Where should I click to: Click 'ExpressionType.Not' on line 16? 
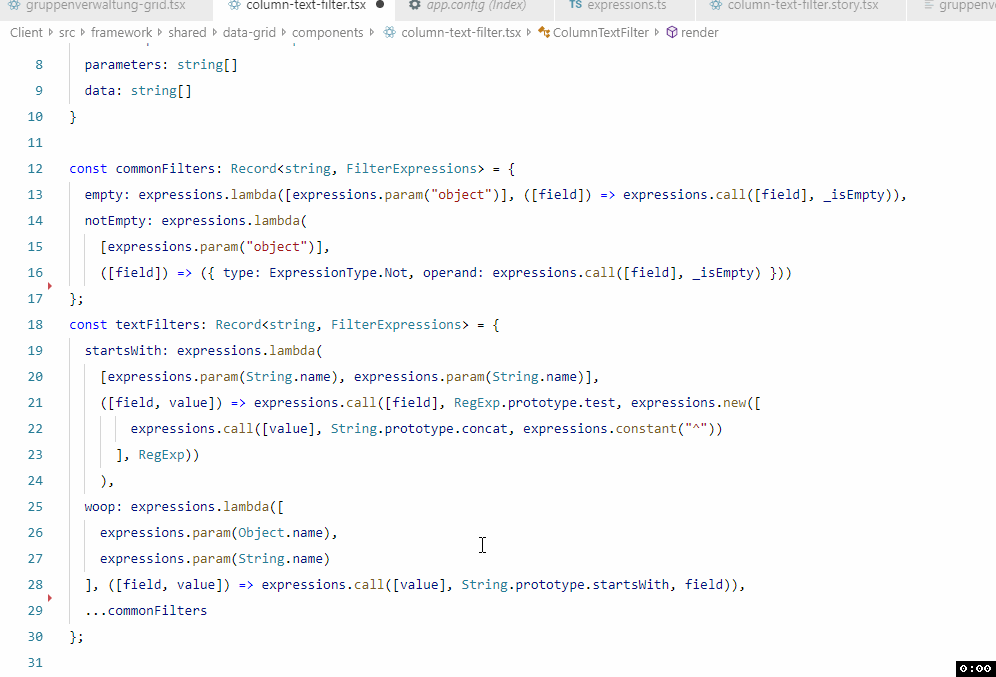[x=338, y=273]
